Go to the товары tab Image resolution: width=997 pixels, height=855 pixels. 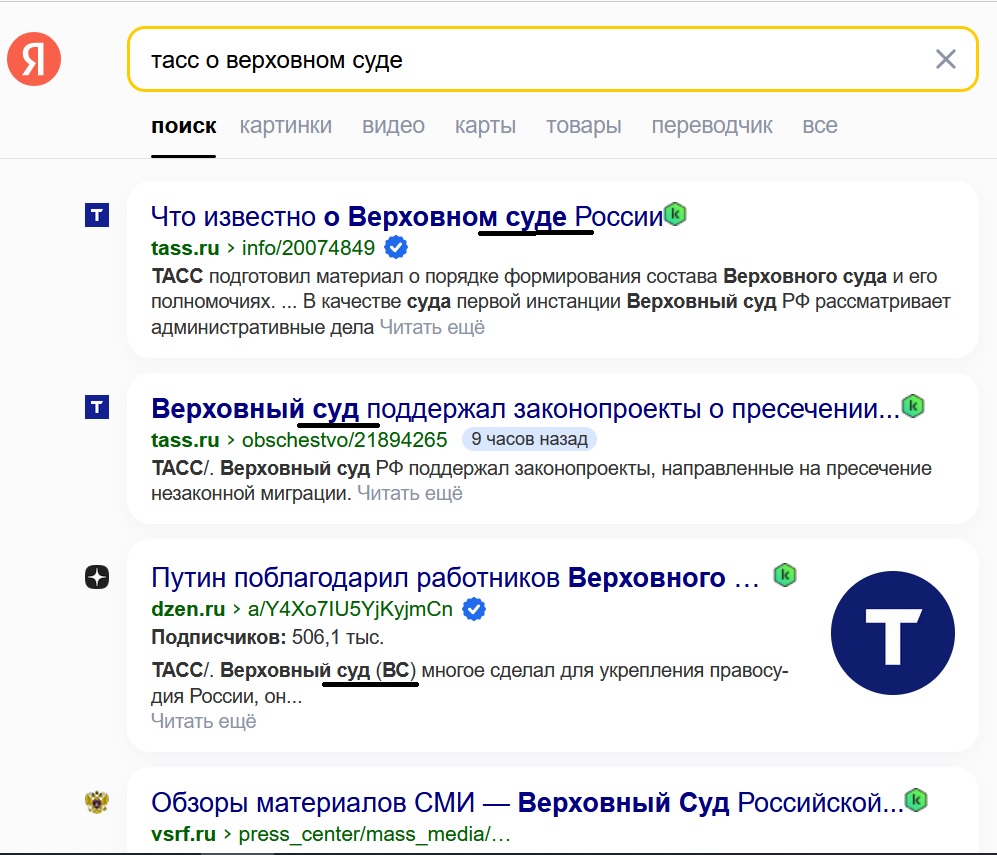coord(583,126)
